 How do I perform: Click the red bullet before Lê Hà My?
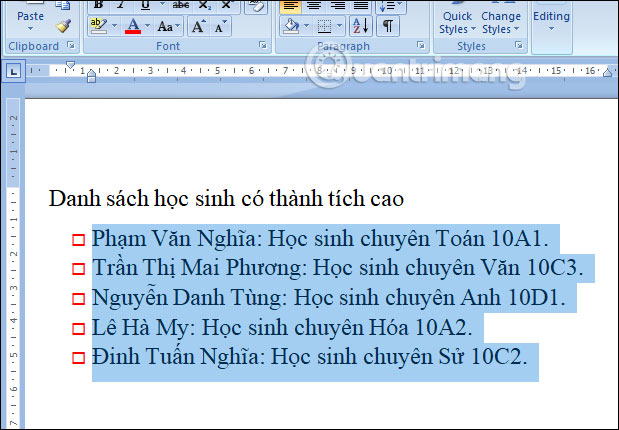click(x=79, y=329)
